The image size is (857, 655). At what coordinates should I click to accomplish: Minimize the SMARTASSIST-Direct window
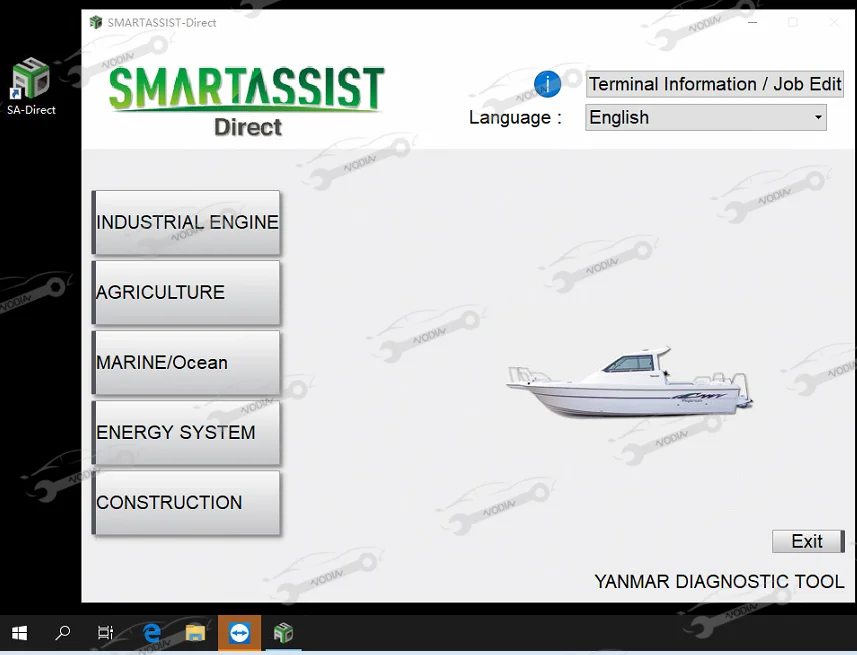753,22
